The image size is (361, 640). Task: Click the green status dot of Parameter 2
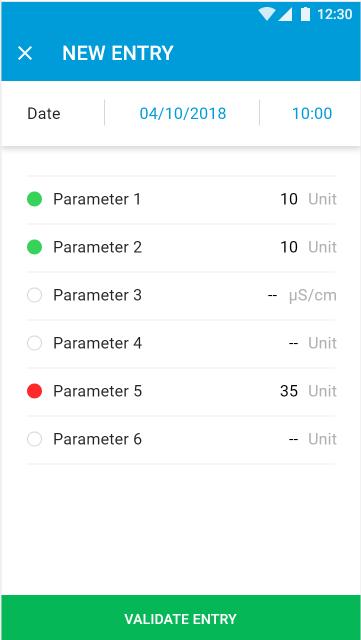34,247
